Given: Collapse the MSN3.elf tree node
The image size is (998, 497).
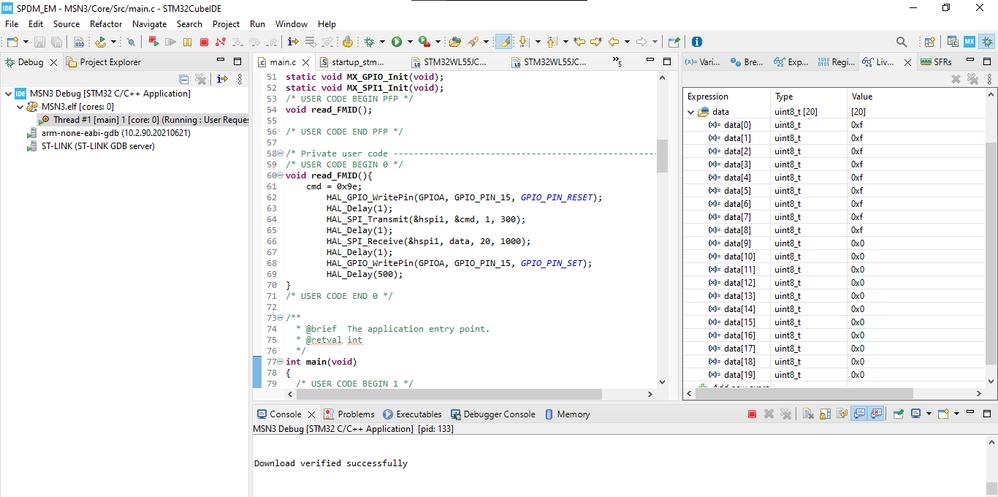Looking at the screenshot, I should 19,107.
